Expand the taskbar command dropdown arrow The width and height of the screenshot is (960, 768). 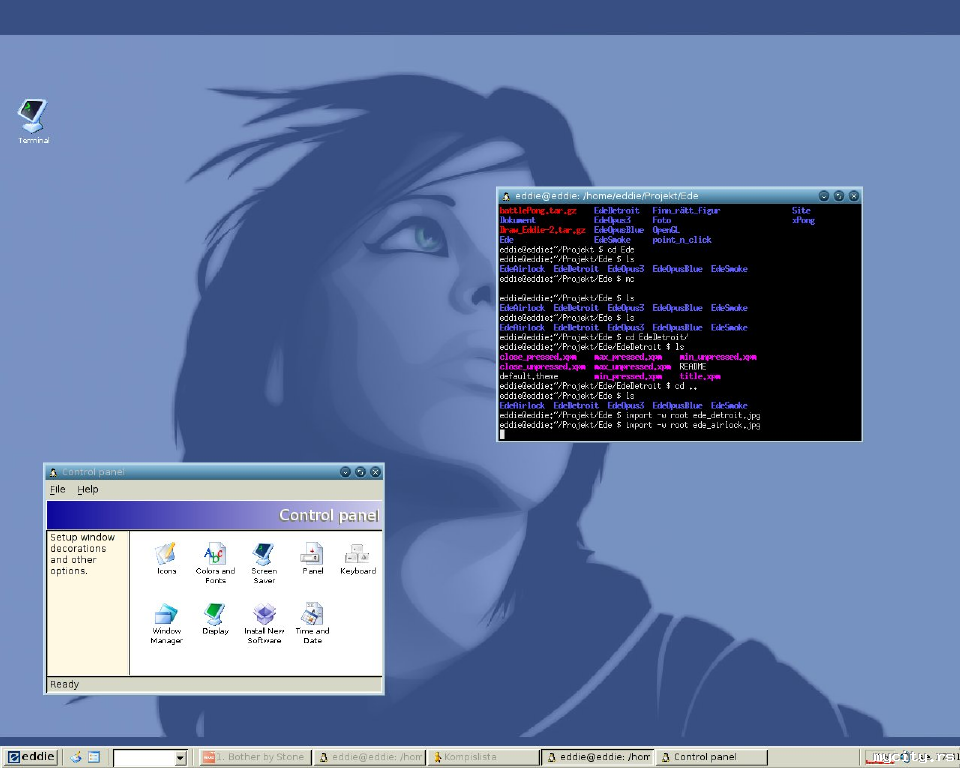coord(180,758)
